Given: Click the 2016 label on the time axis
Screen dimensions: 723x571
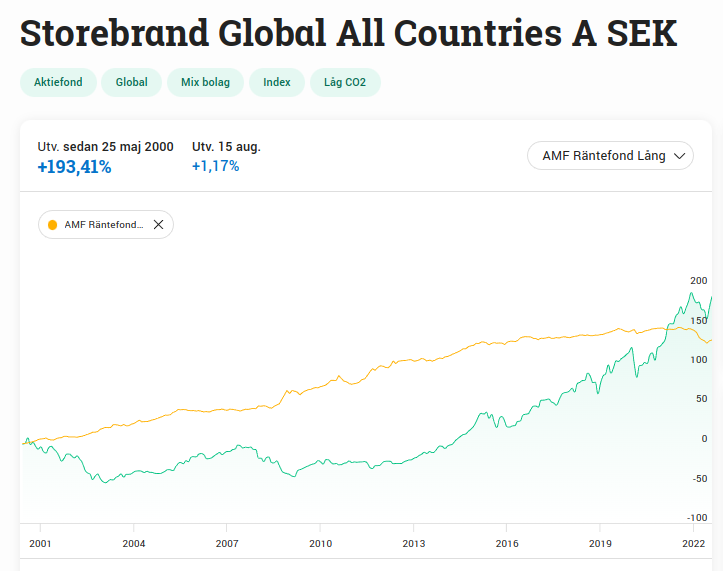Looking at the screenshot, I should click(x=506, y=543).
